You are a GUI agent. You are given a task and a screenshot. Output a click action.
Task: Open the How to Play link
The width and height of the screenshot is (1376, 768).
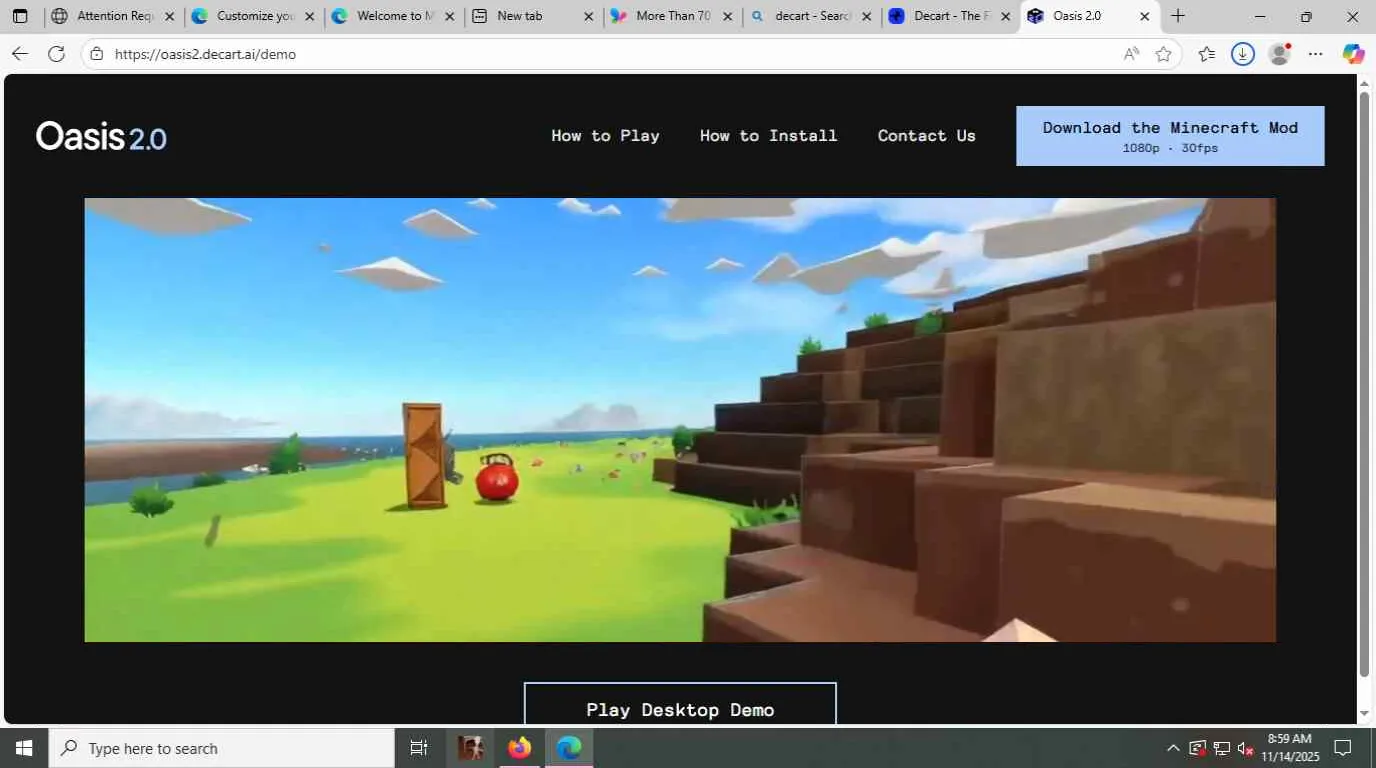tap(605, 136)
